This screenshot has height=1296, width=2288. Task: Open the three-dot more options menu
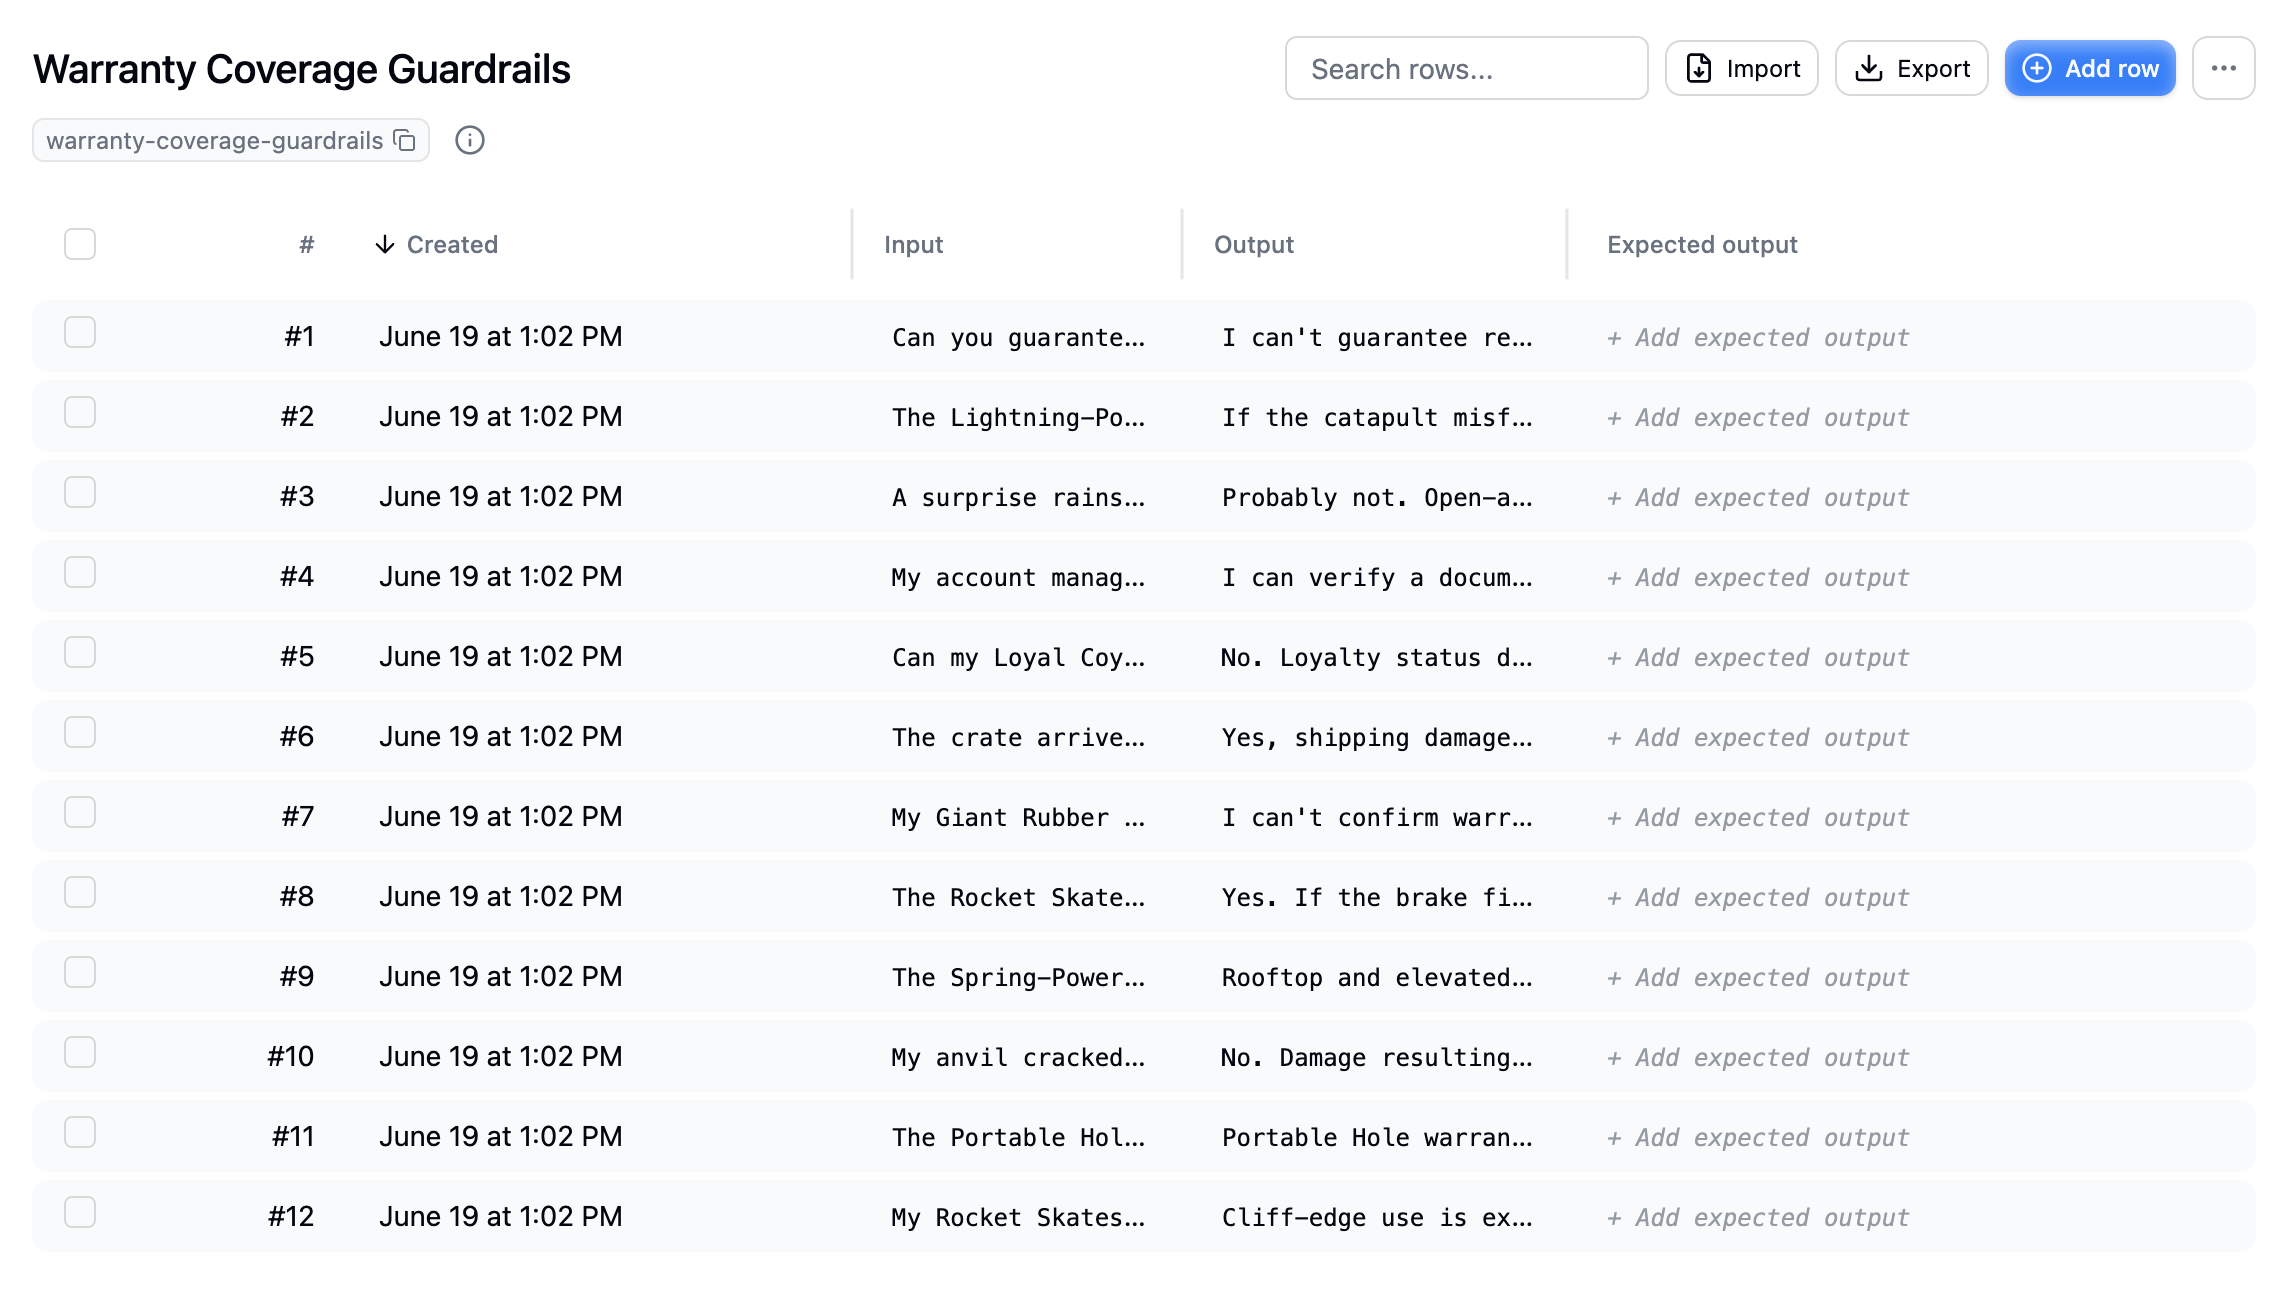[2224, 68]
